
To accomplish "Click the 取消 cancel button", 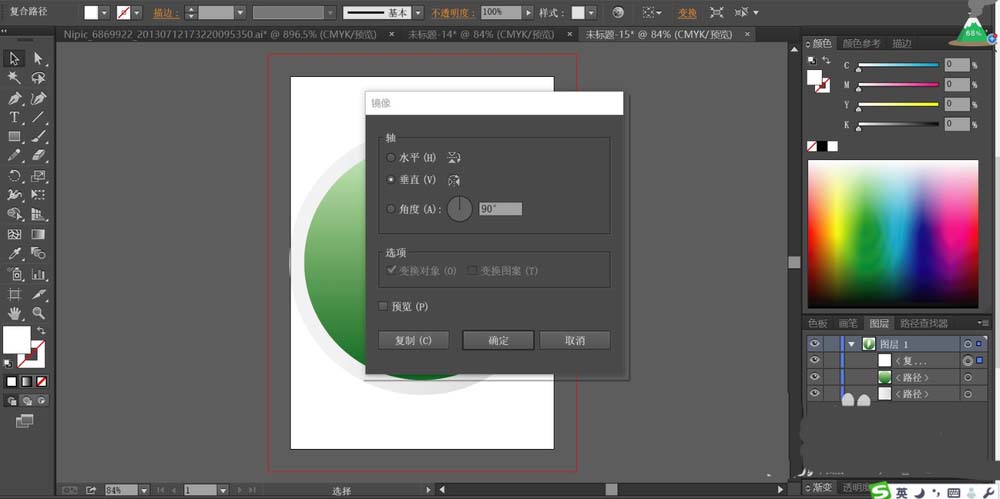I will (575, 341).
